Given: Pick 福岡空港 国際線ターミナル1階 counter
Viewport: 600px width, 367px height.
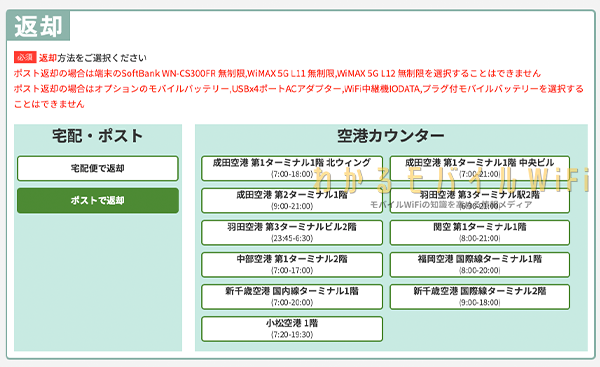Looking at the screenshot, I should tap(479, 265).
